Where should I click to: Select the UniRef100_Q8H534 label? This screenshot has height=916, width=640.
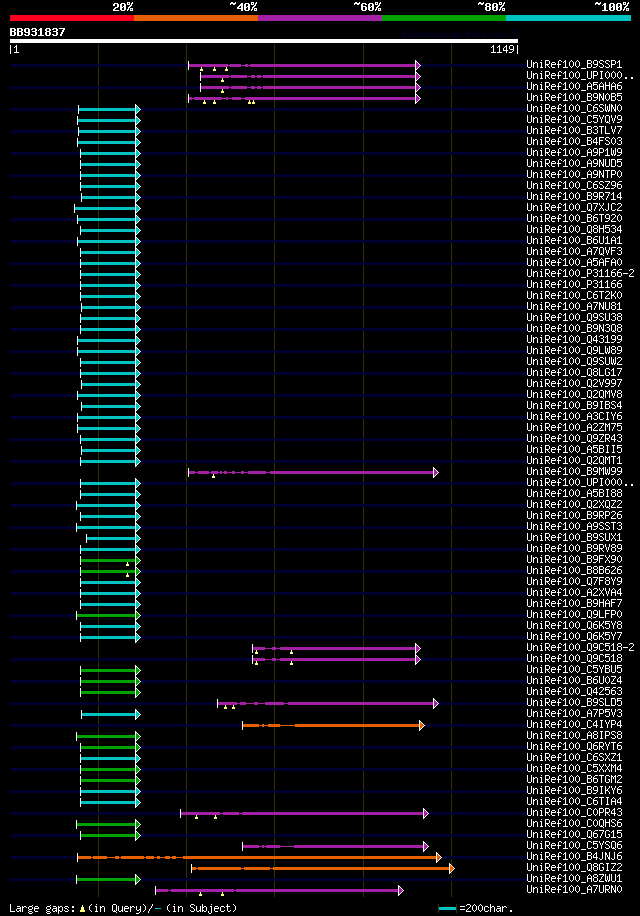[574, 230]
